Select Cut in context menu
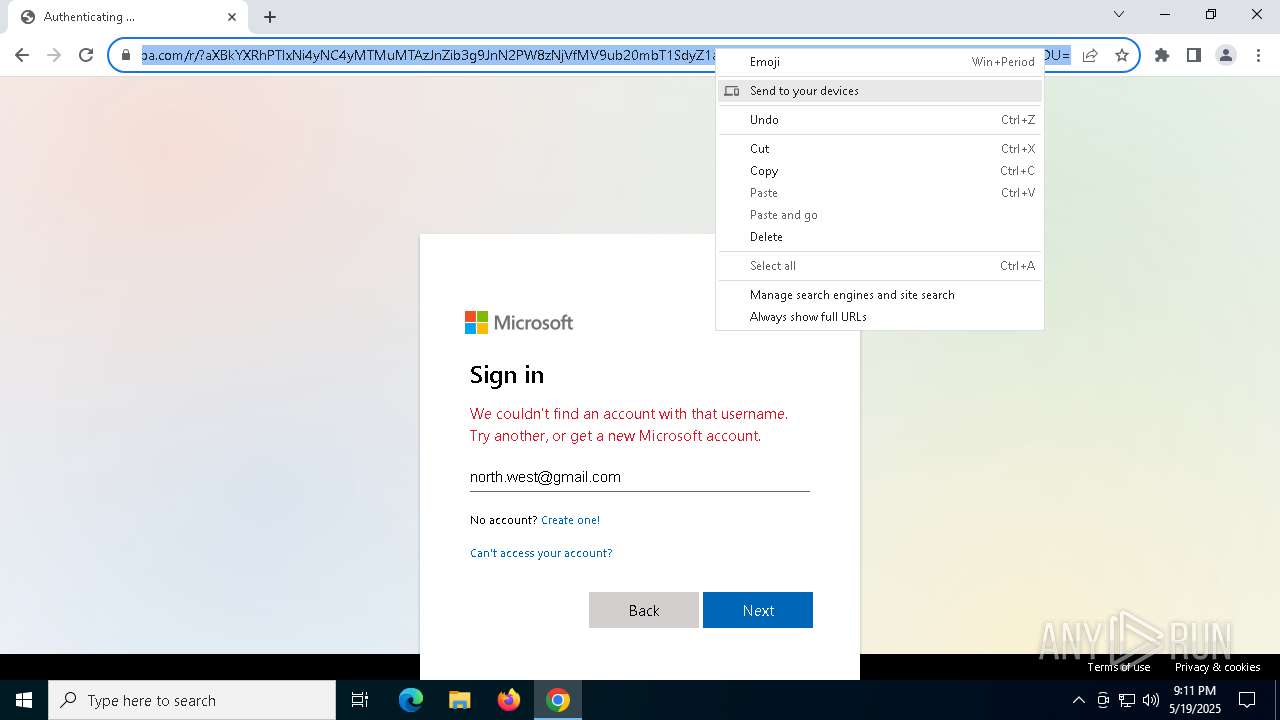Screen dimensions: 1280x720 point(880,149)
